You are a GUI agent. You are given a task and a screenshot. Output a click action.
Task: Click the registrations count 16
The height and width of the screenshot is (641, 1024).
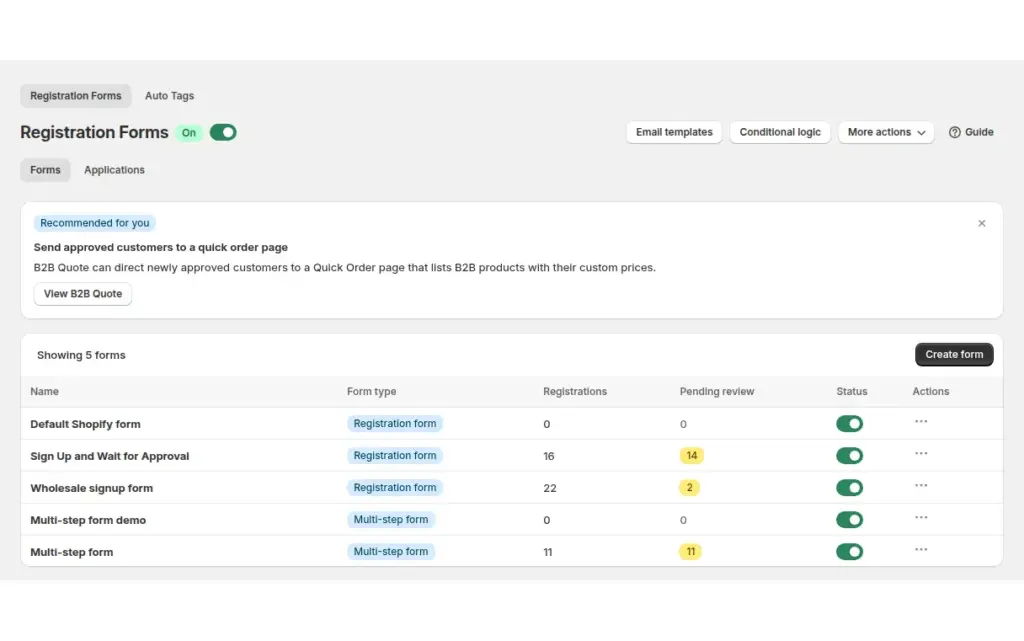(549, 456)
